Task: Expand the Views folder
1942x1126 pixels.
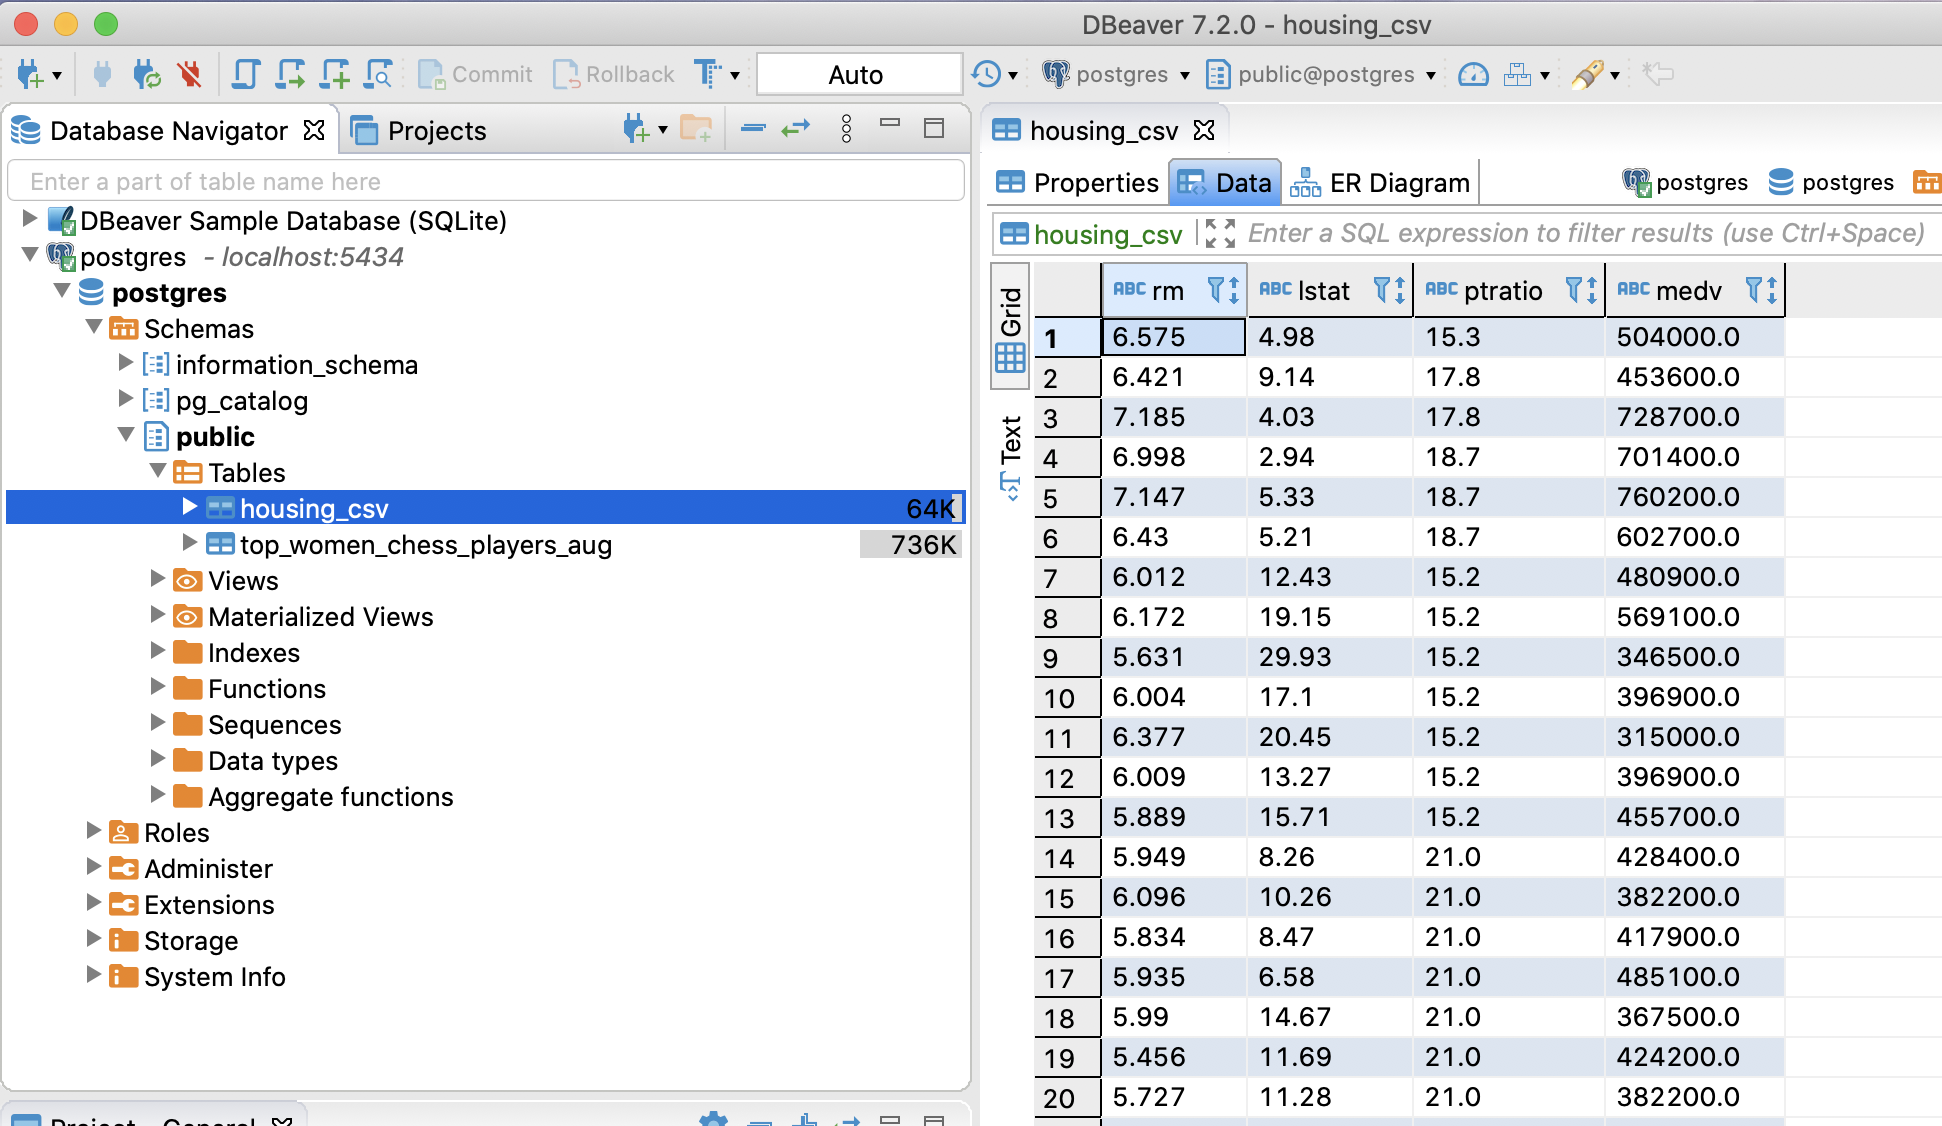Action: pyautogui.click(x=157, y=579)
